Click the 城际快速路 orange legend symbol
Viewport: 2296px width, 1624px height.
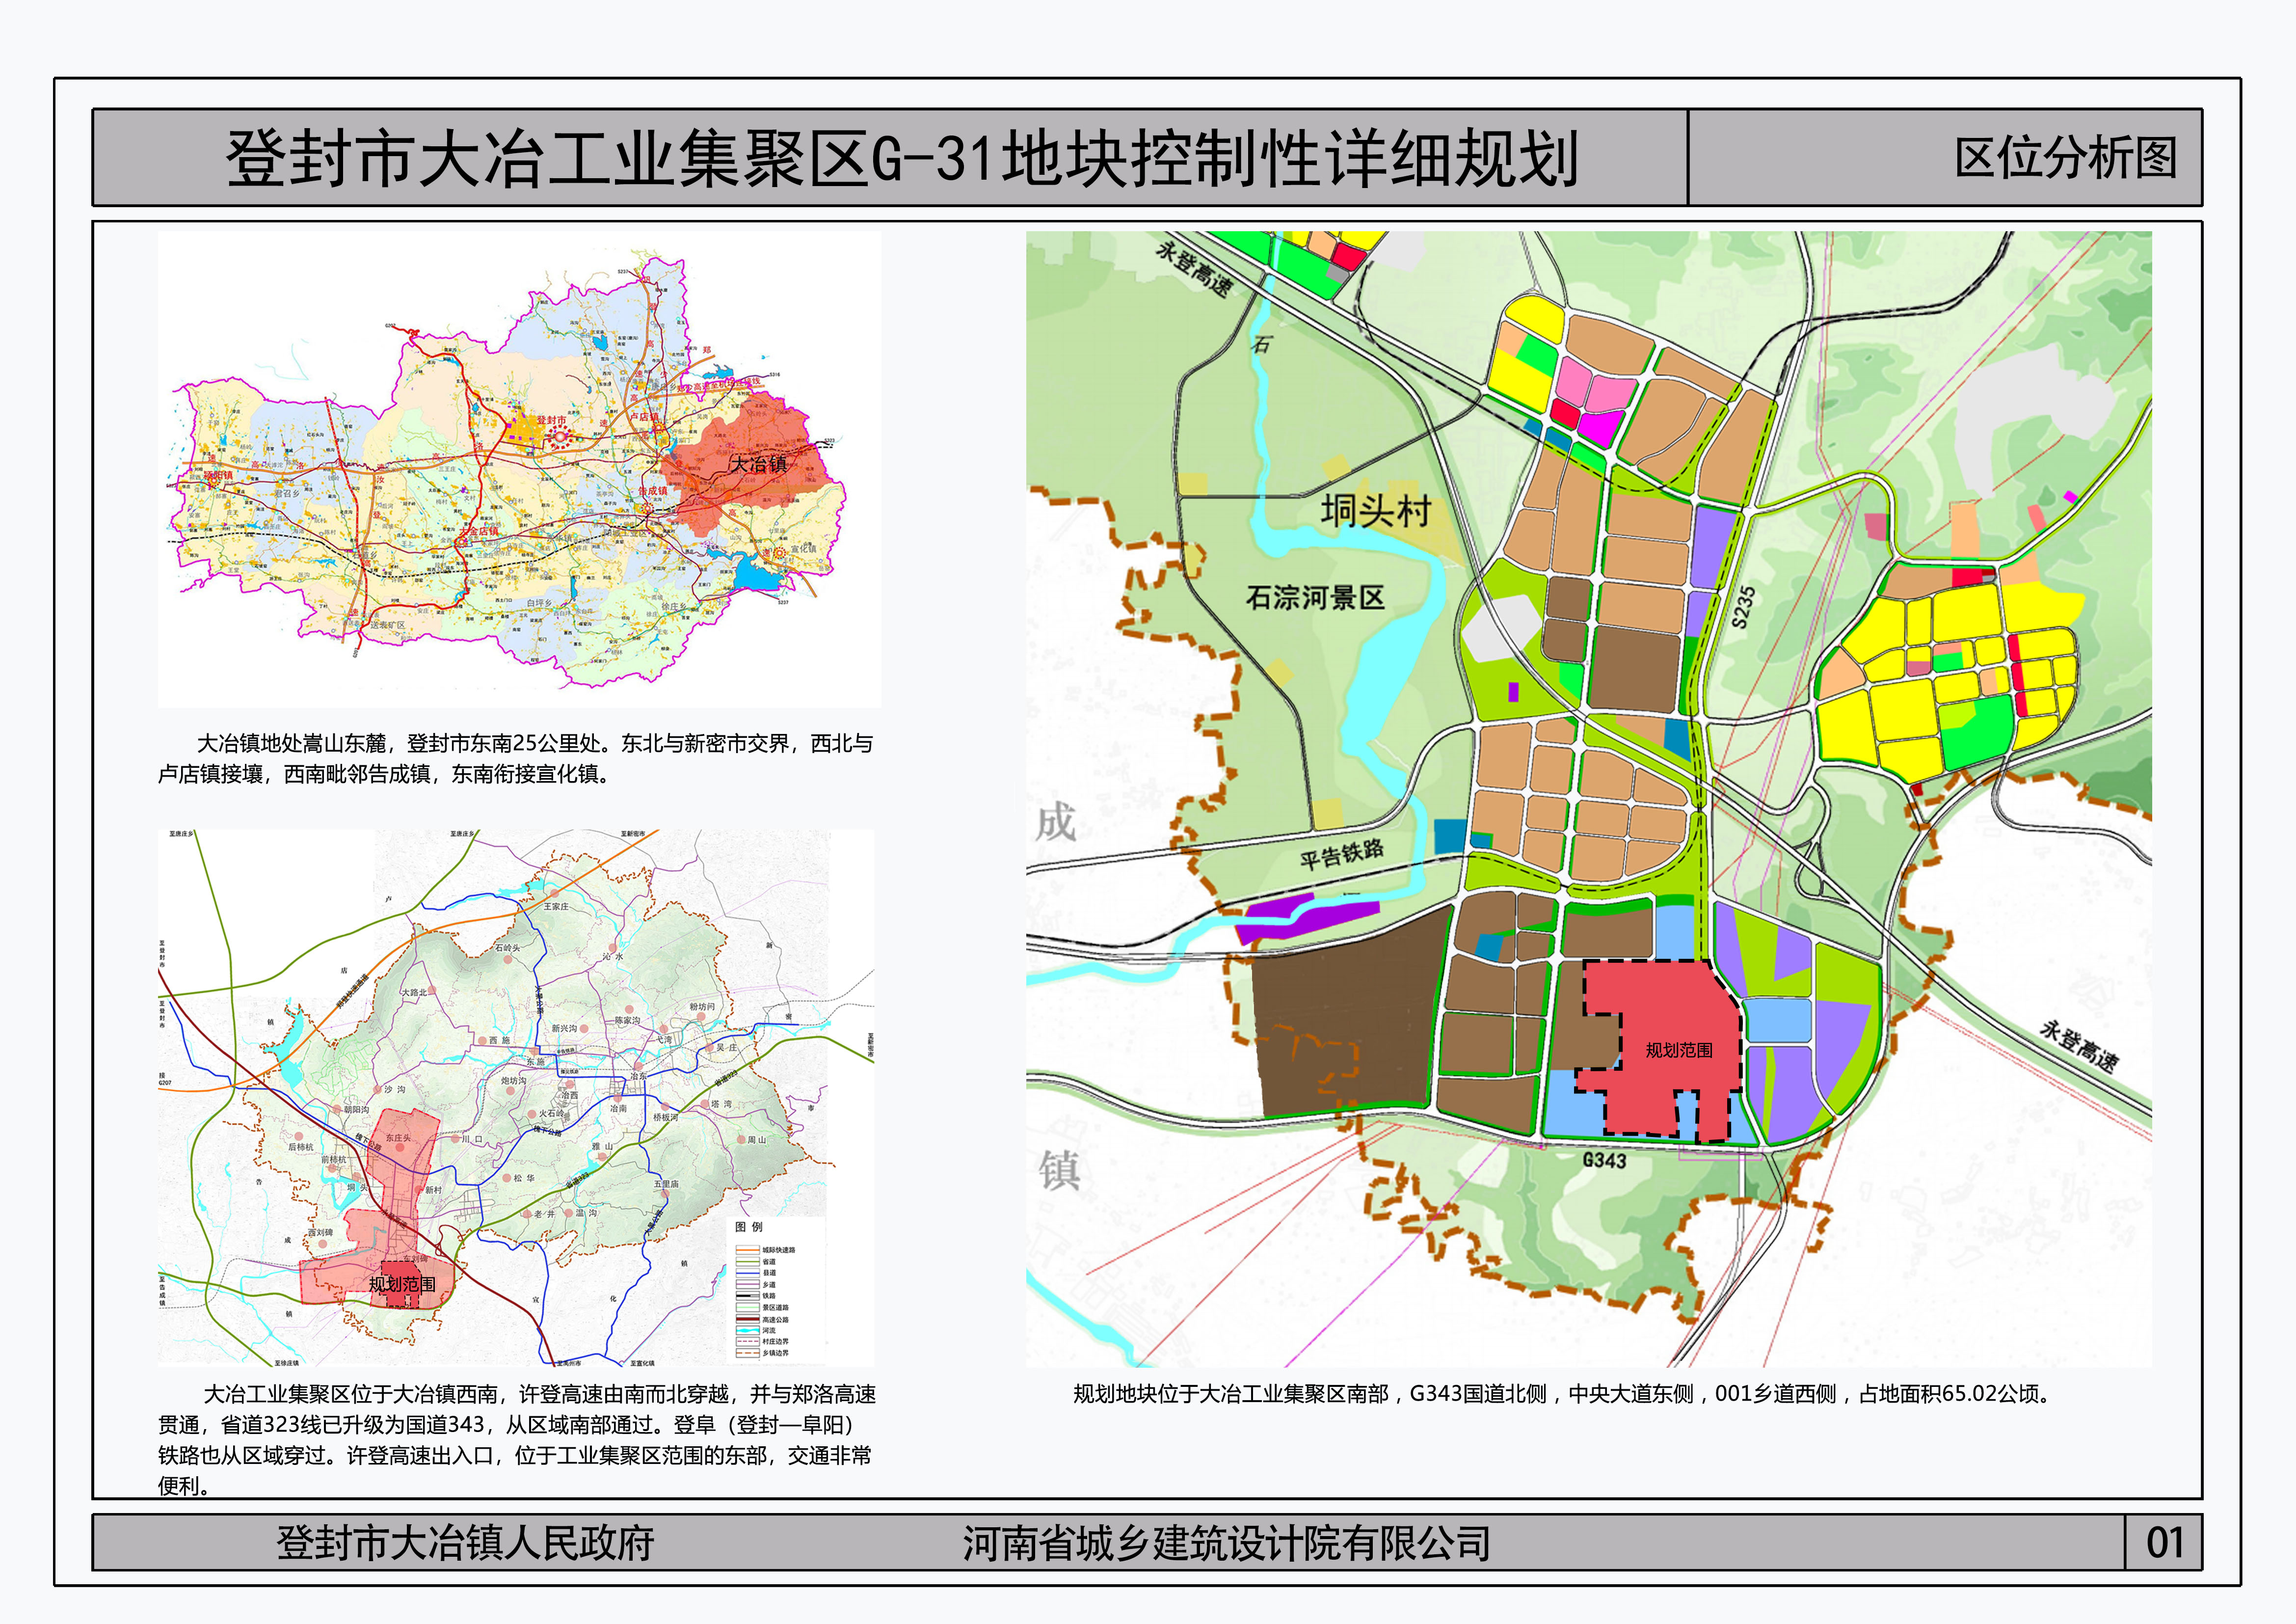point(748,1250)
